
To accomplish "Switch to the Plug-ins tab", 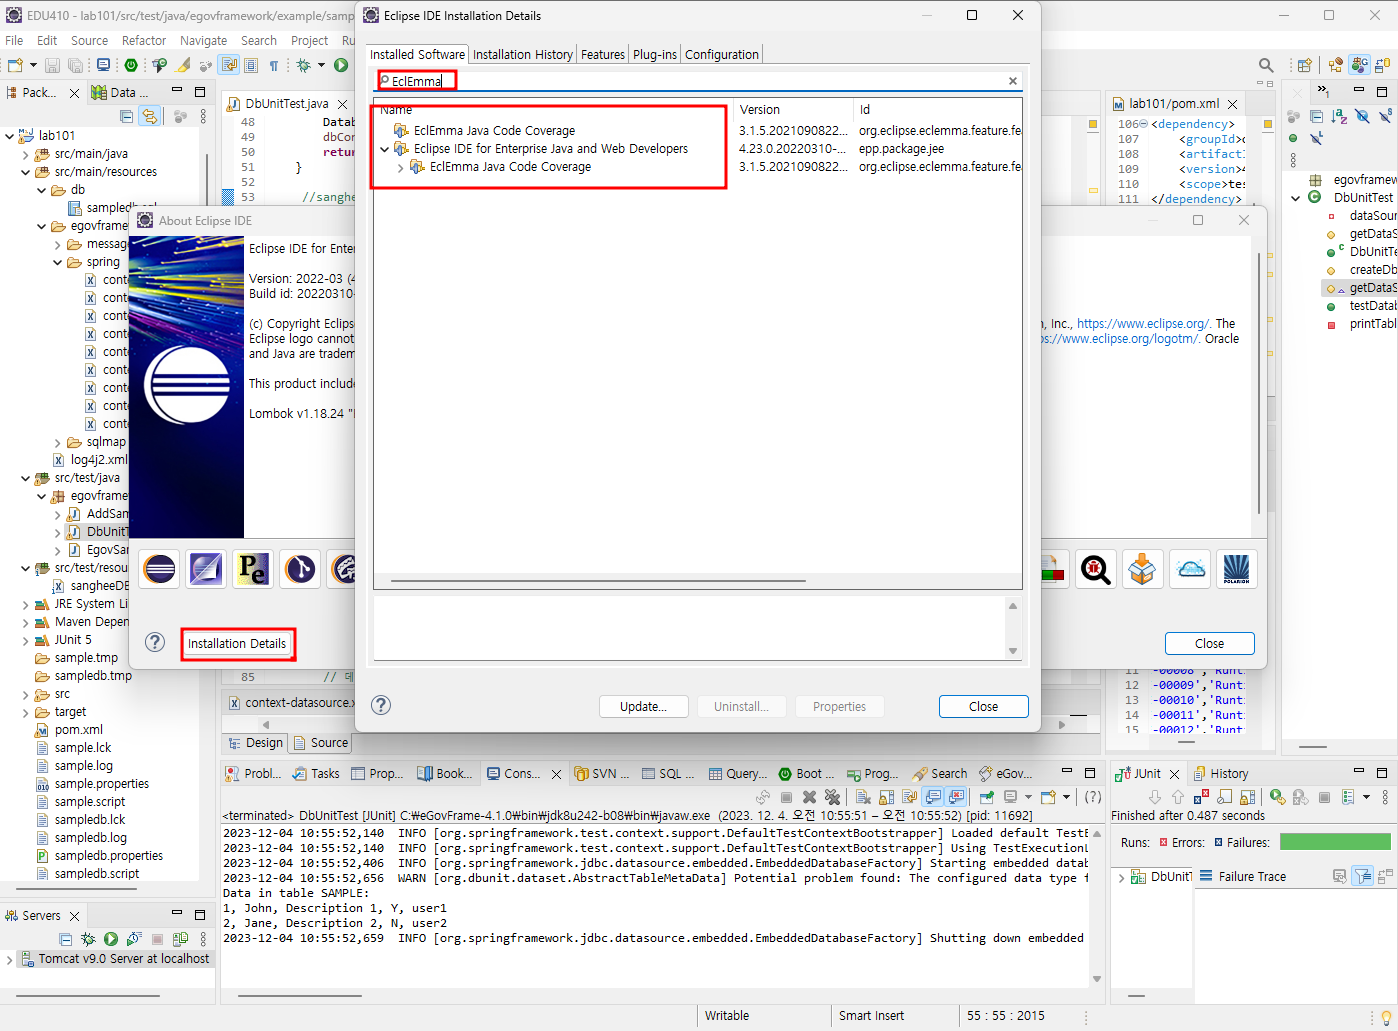I will pos(655,55).
